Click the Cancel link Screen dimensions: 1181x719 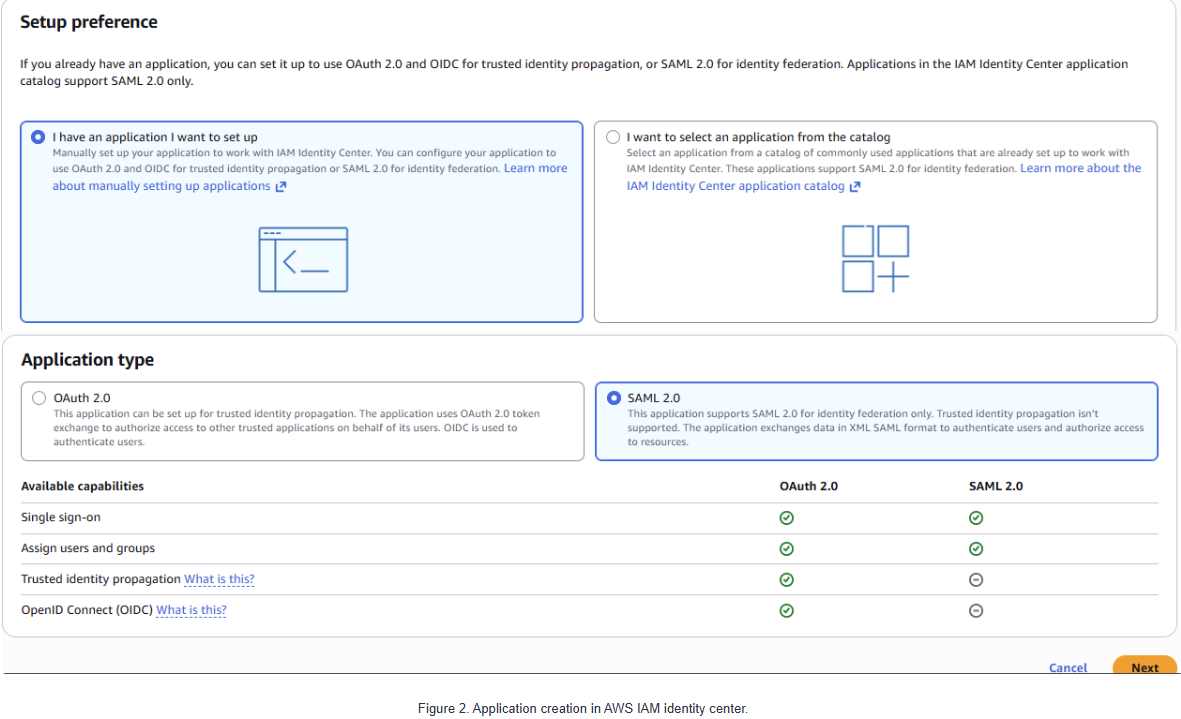[1067, 668]
